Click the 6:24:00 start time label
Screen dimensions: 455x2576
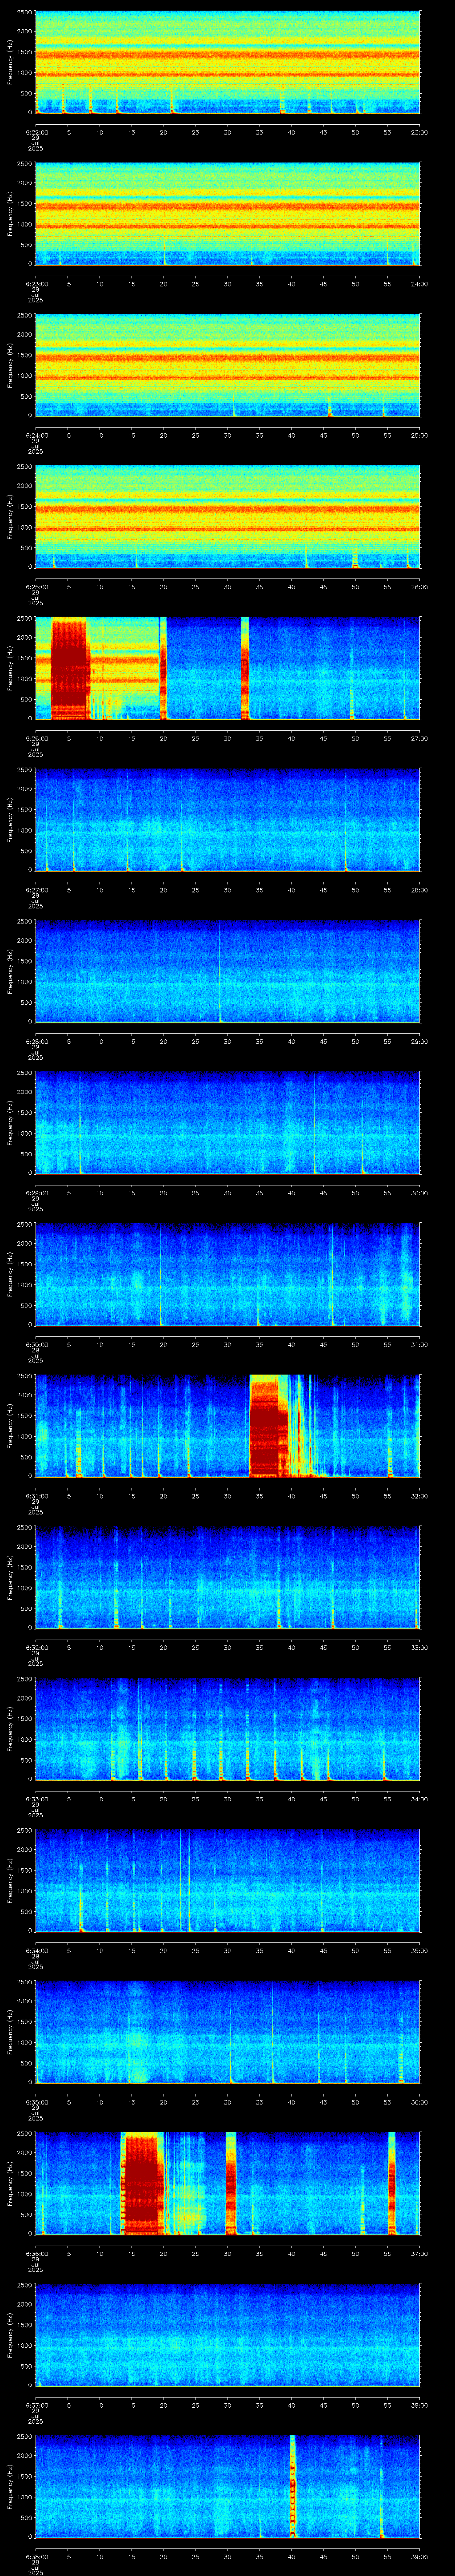click(36, 435)
